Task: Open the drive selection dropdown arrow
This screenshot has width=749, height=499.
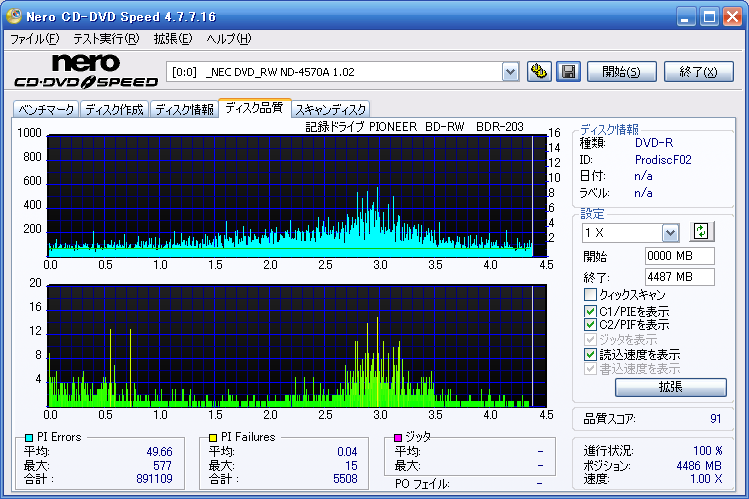Action: point(511,72)
